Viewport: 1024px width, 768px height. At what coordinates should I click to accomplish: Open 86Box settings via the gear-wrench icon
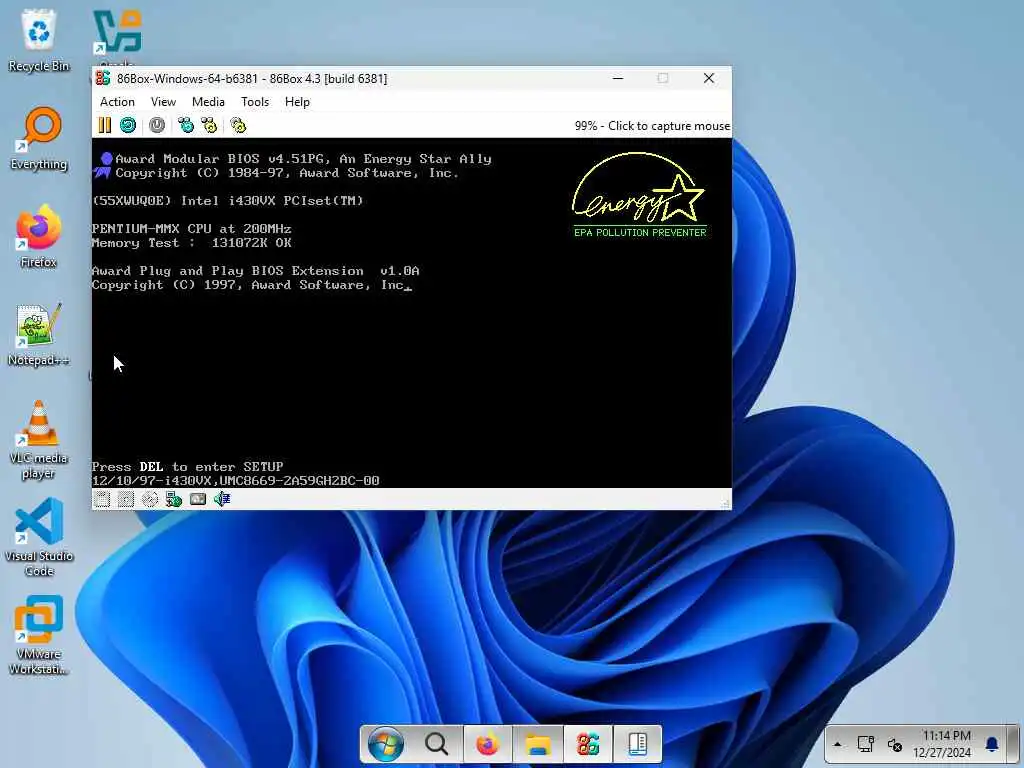pos(238,125)
